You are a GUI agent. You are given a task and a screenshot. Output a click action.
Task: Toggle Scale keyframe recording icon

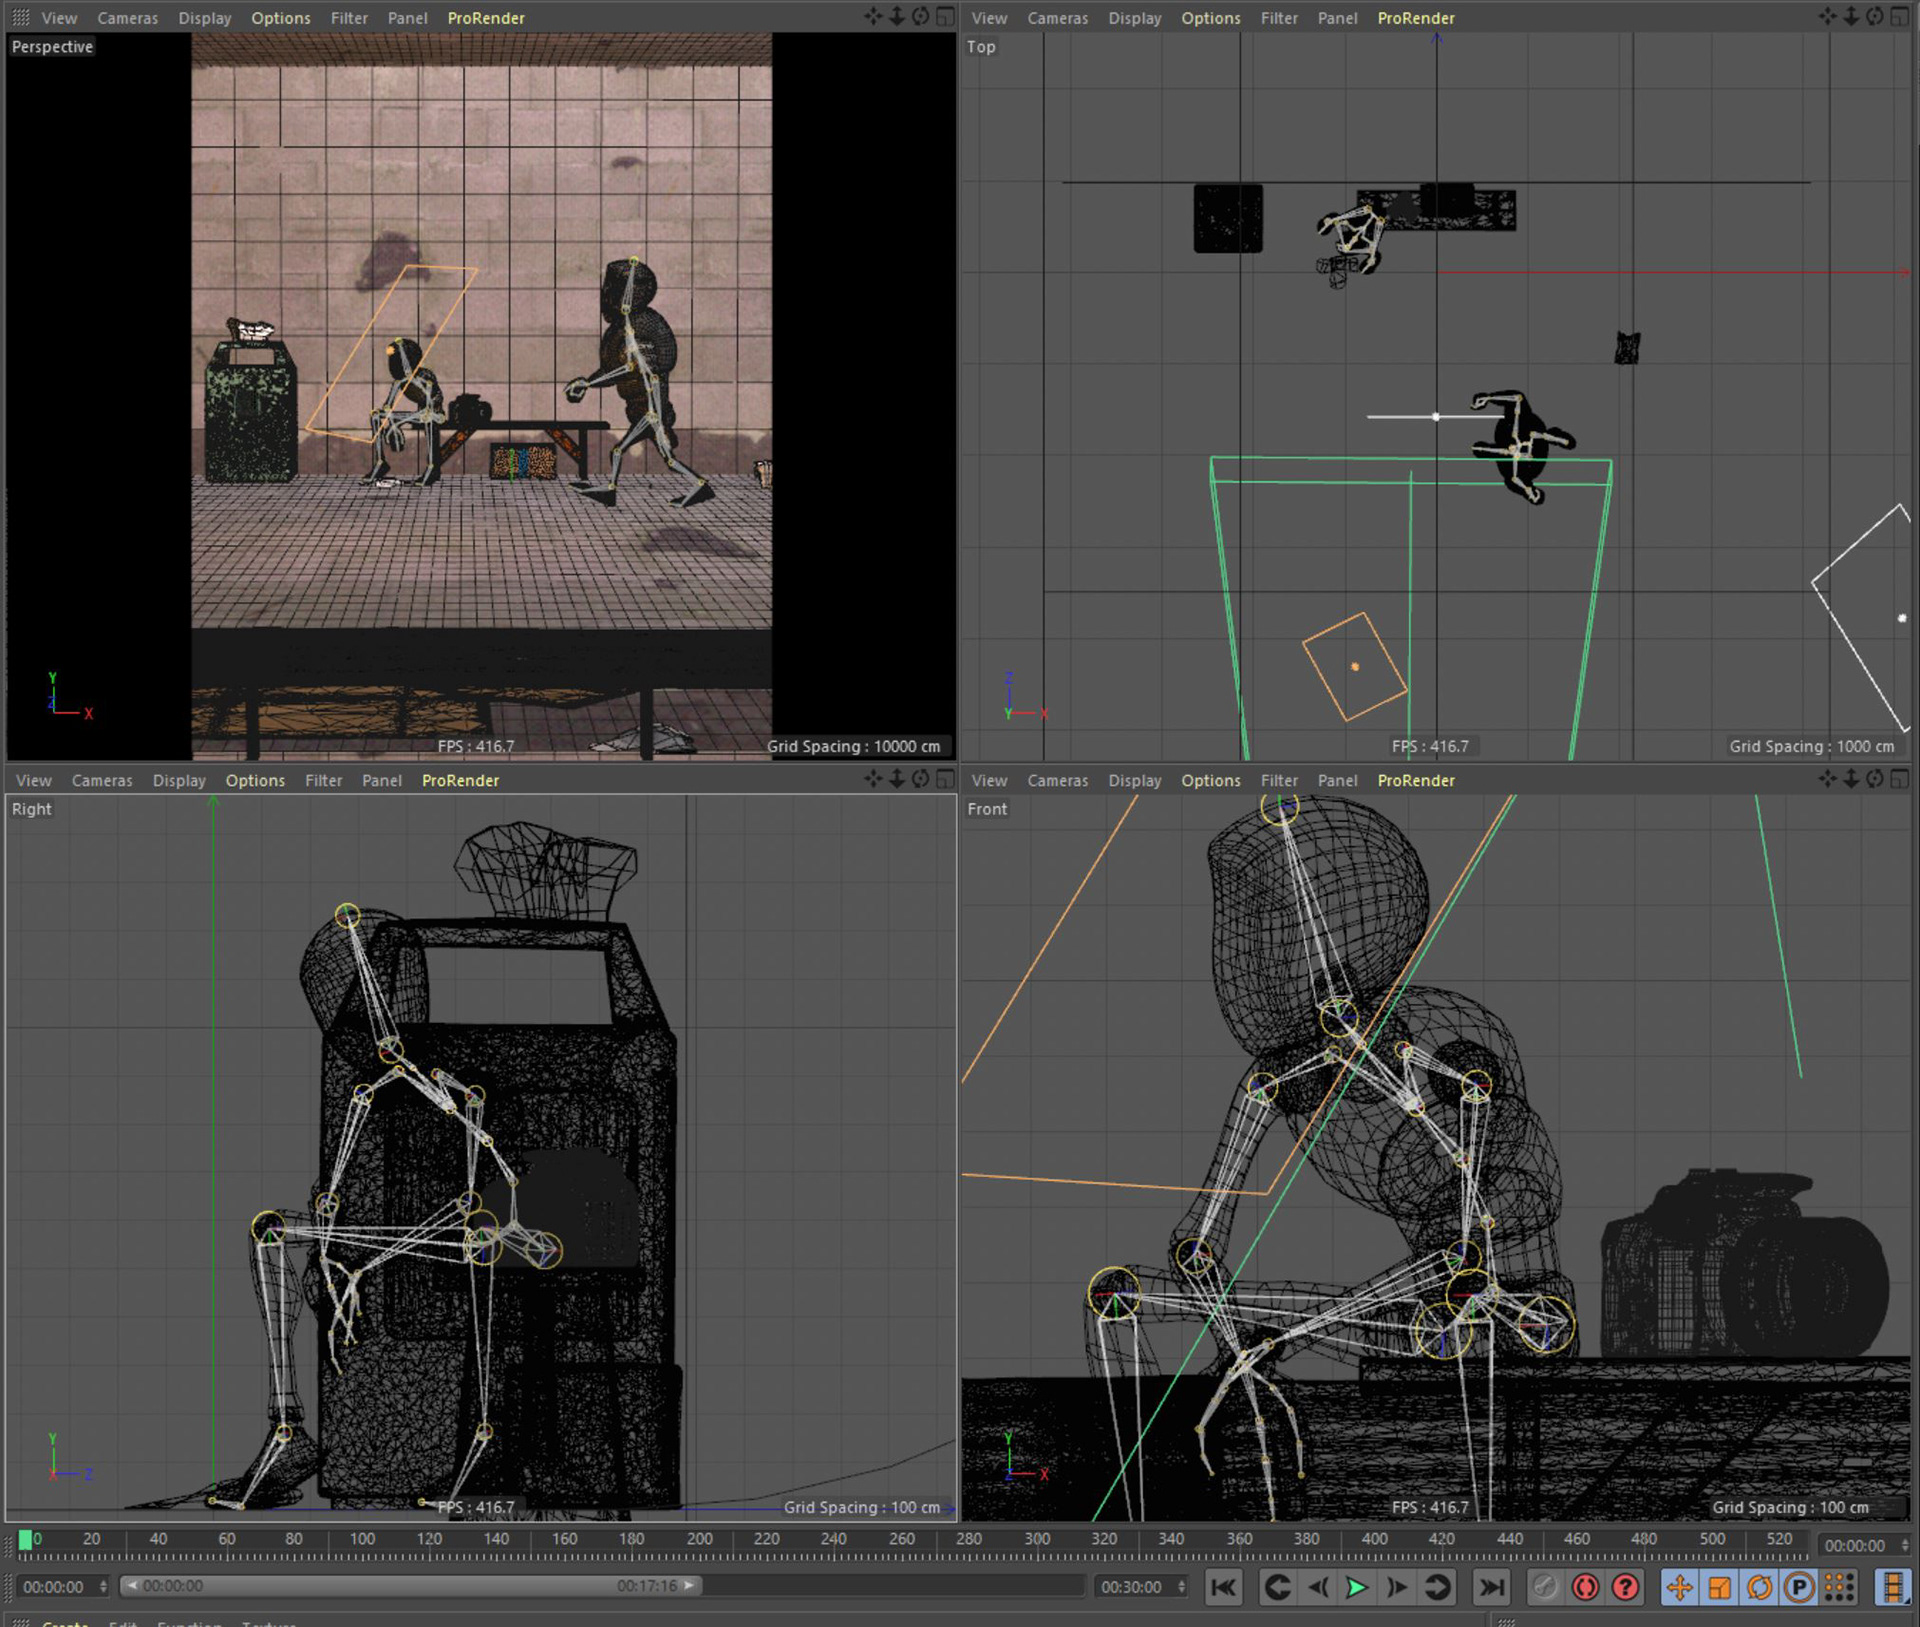click(x=1720, y=1587)
